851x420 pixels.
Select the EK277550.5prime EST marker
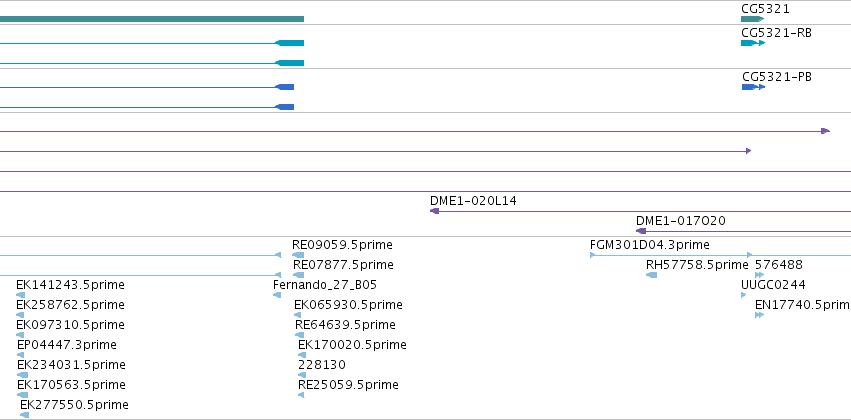(x=24, y=415)
